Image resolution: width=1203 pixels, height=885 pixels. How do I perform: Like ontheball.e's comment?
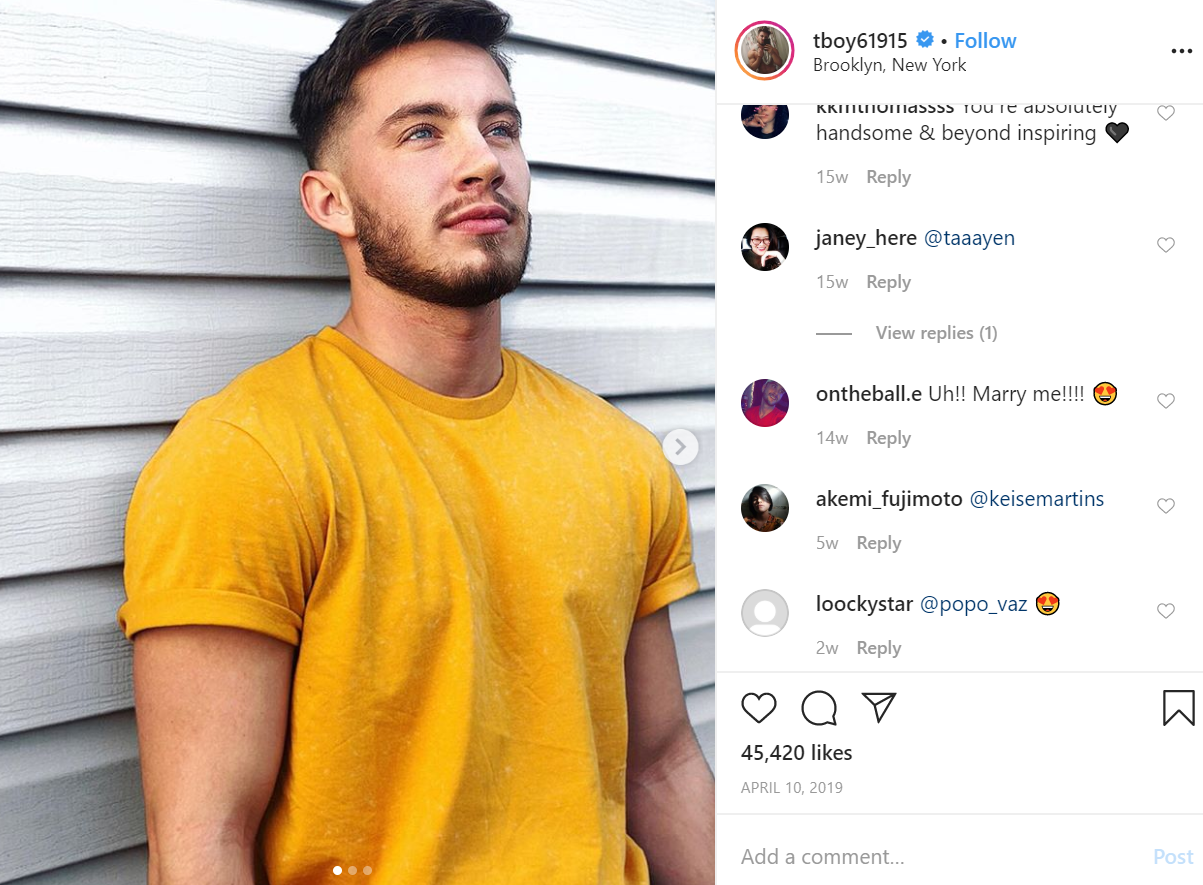click(1165, 401)
